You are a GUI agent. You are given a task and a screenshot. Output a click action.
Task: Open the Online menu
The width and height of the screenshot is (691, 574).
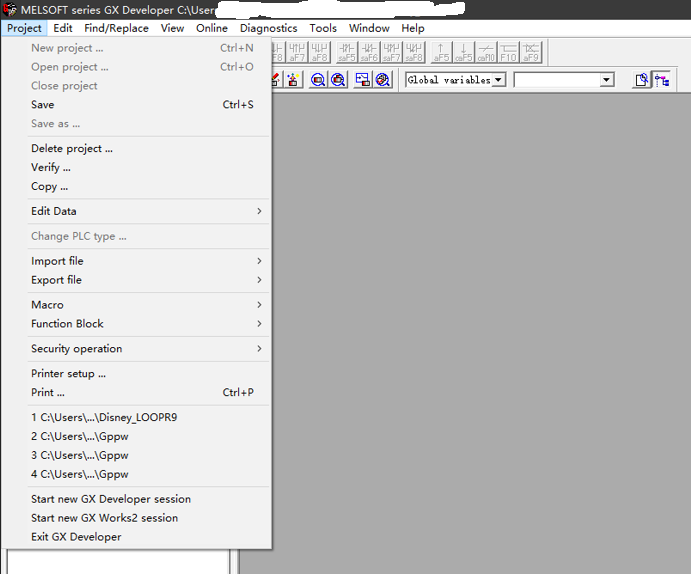pyautogui.click(x=212, y=28)
